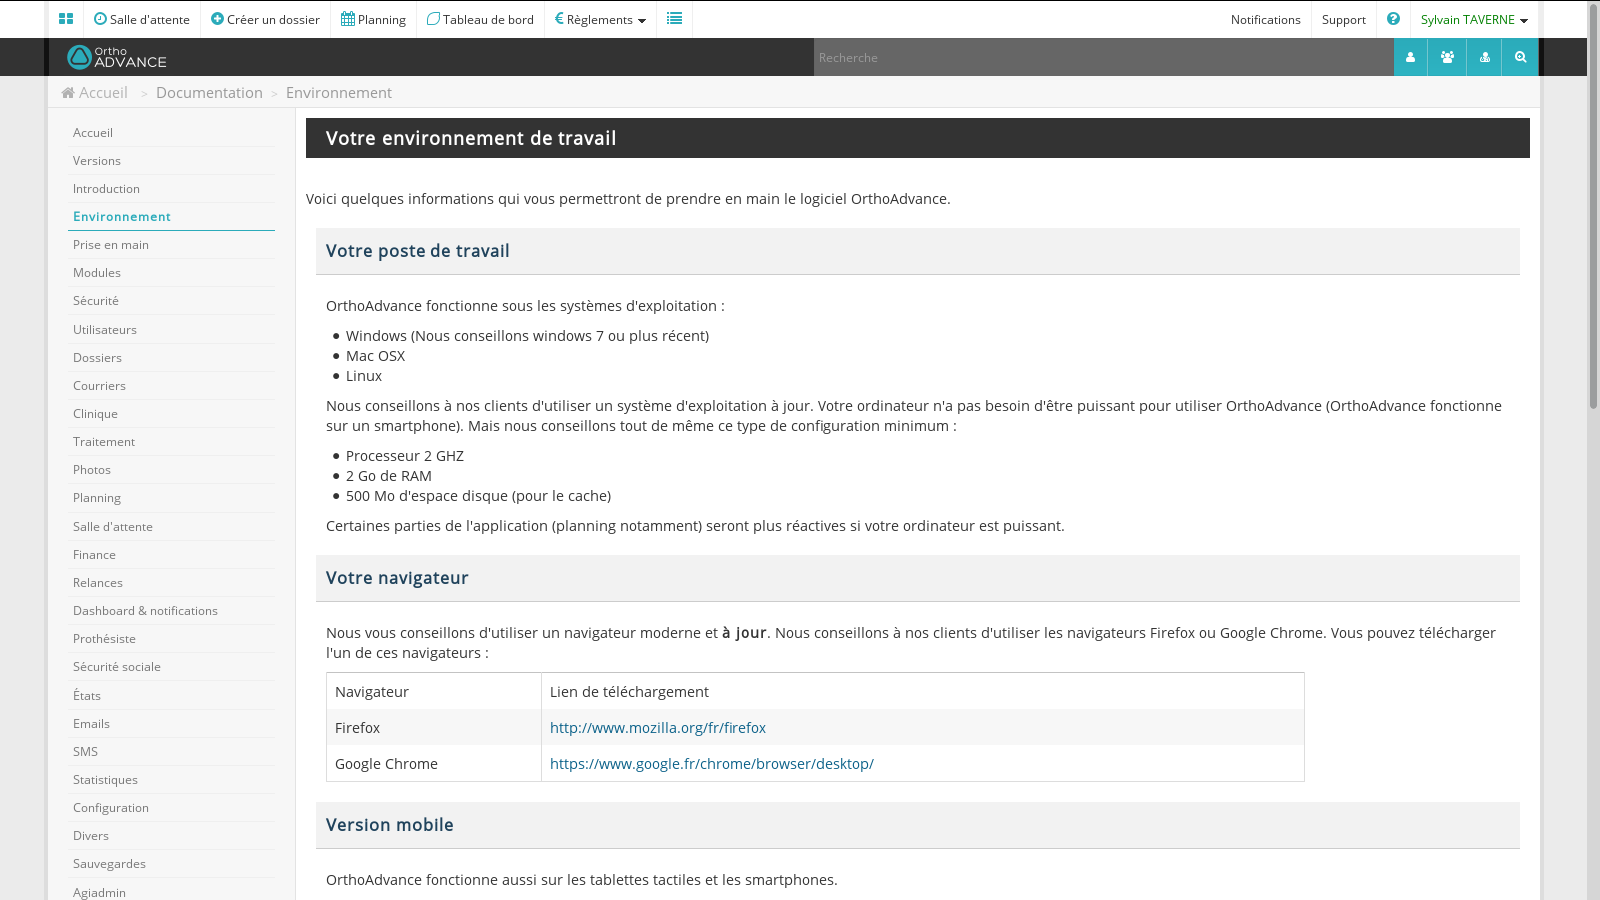
Task: Select Accueil in the documentation sidebar
Action: click(171, 133)
